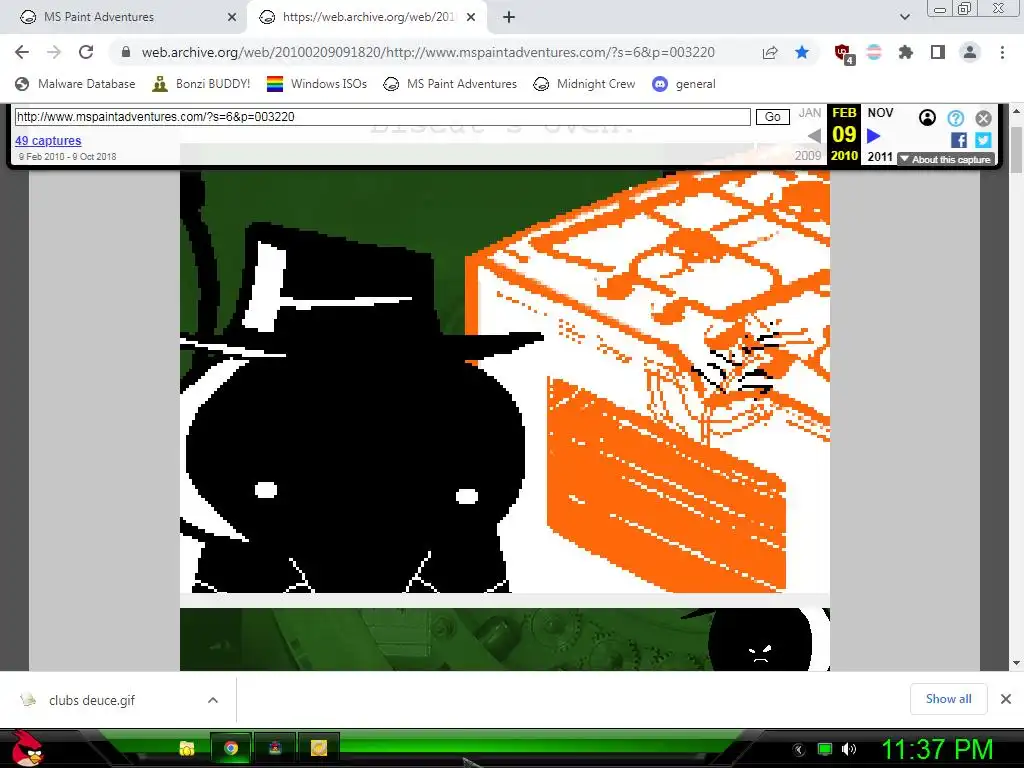Click the page scrollbar up arrow

1017,111
